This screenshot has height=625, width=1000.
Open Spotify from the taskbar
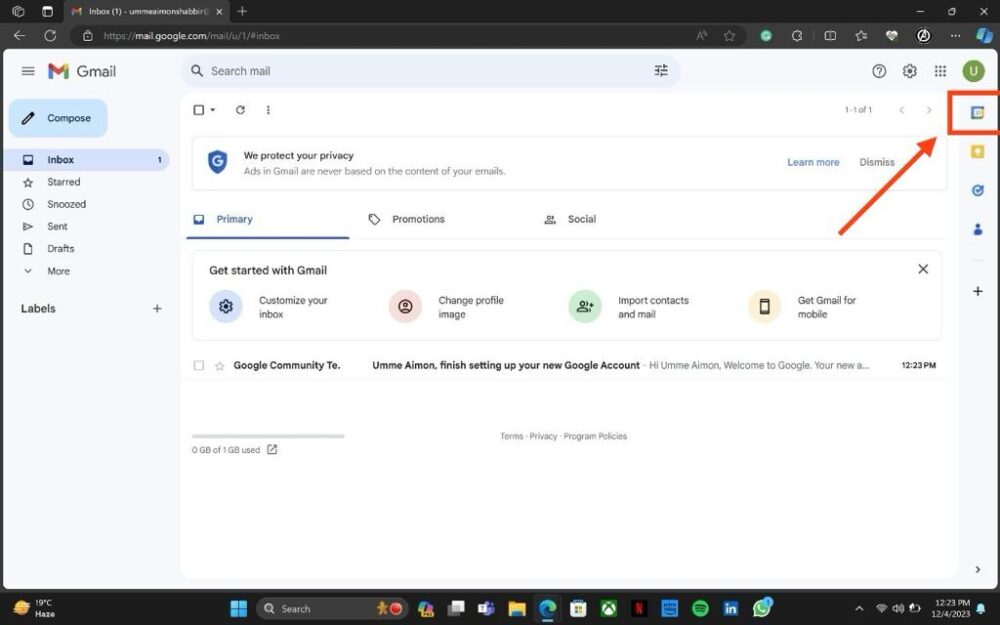[700, 608]
